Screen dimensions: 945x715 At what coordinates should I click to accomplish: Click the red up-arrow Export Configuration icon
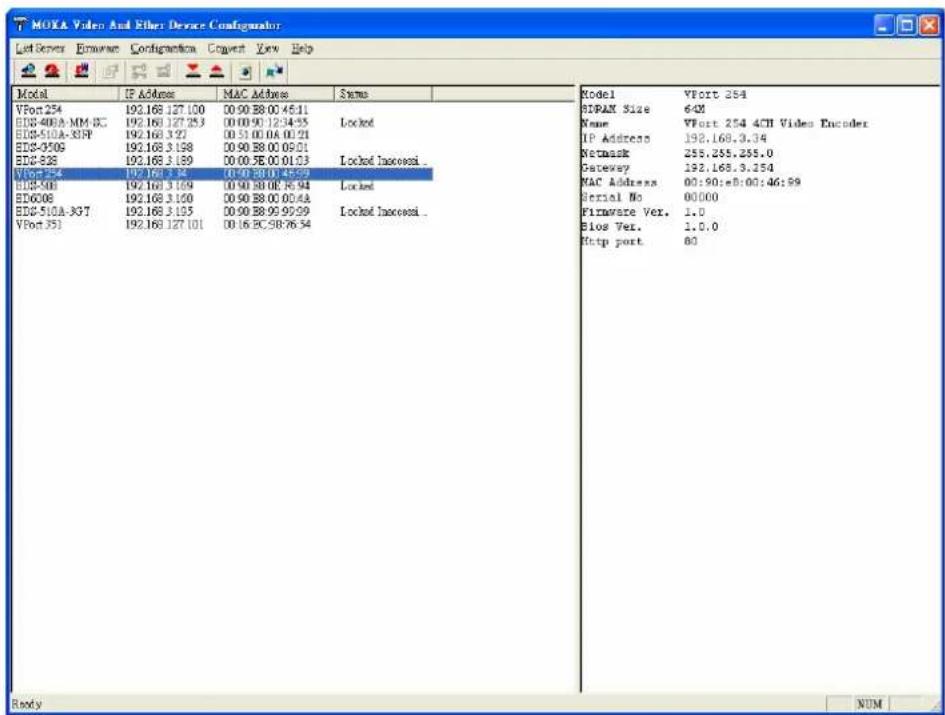click(217, 71)
